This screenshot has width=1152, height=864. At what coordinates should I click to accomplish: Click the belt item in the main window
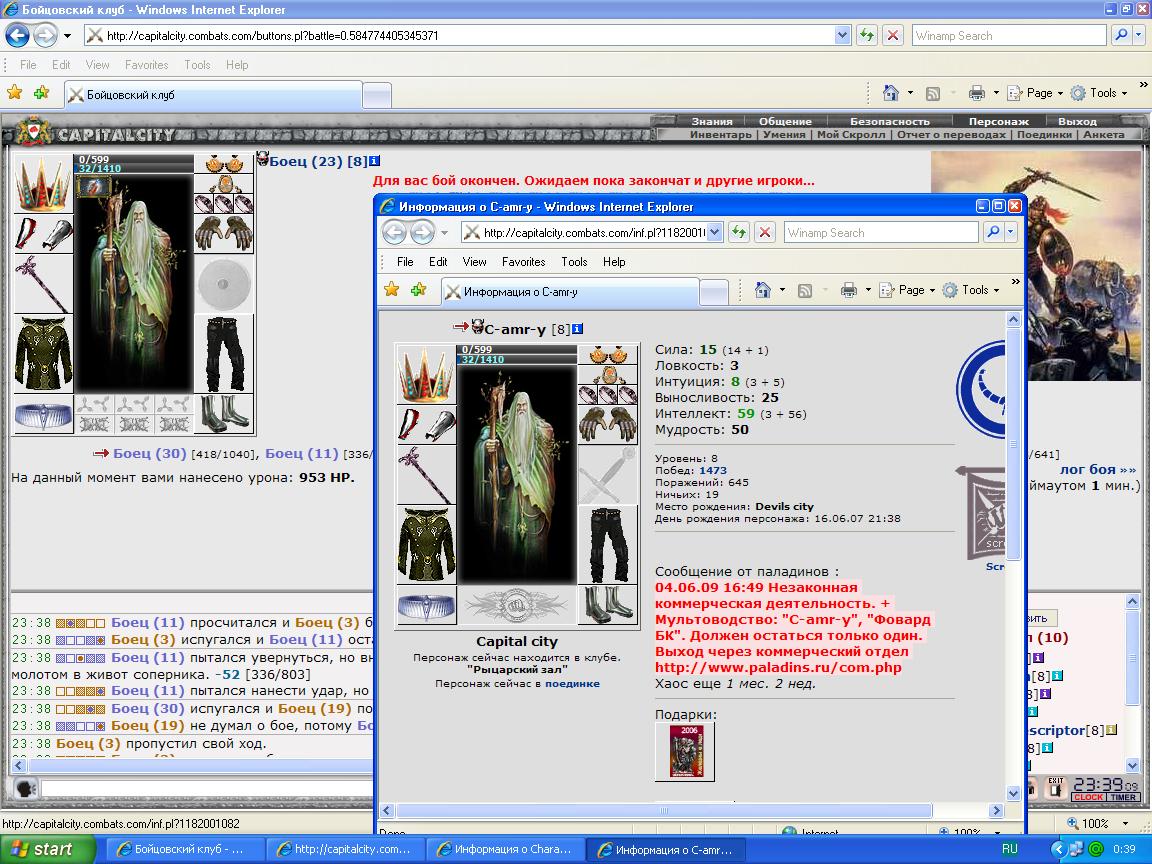(x=43, y=414)
